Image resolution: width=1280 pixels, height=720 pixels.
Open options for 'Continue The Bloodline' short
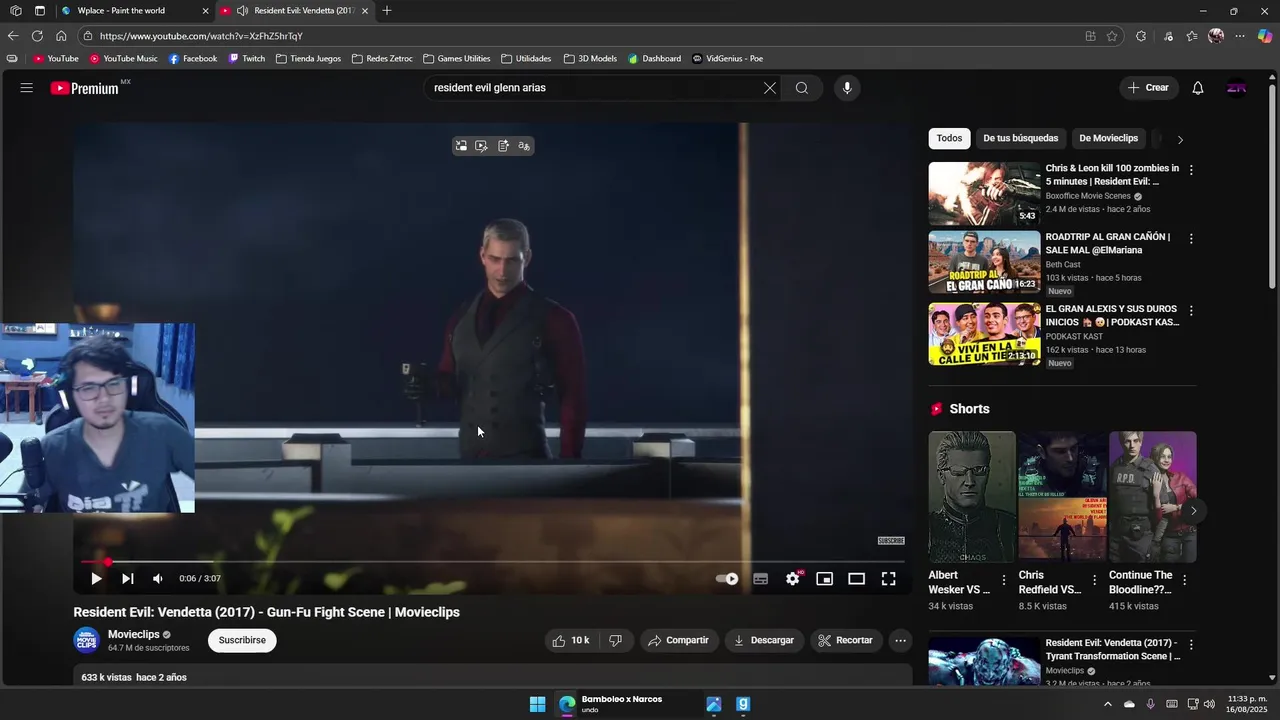1185,580
